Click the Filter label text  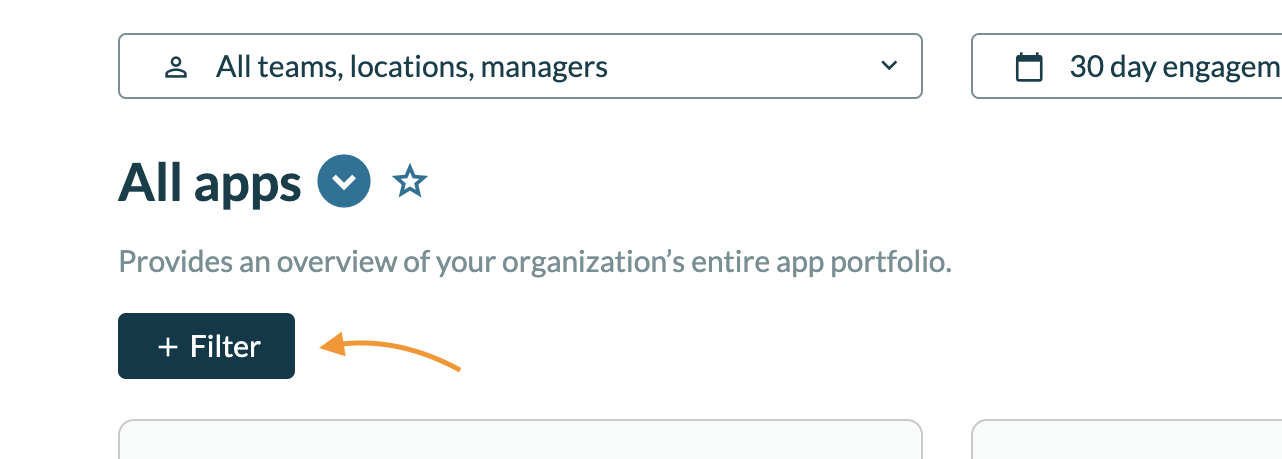coord(225,347)
